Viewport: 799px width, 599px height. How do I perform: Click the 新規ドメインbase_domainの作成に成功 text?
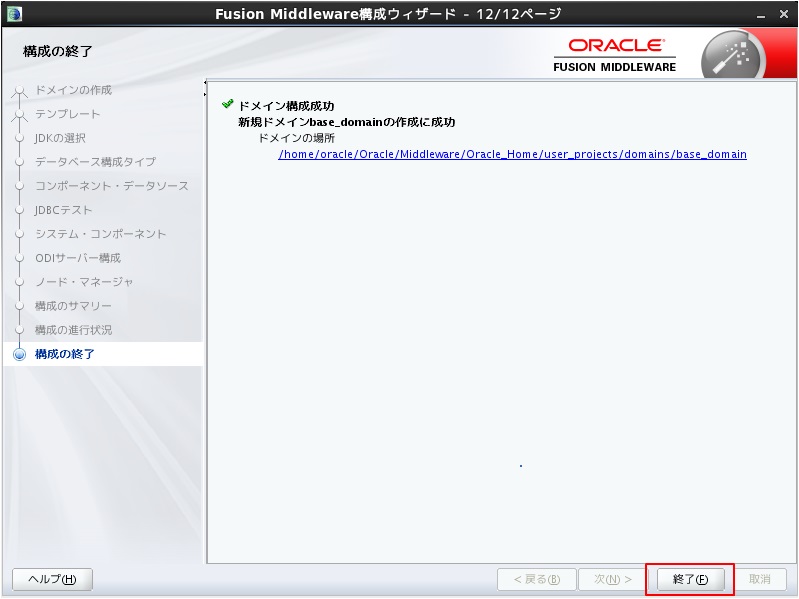[x=347, y=122]
